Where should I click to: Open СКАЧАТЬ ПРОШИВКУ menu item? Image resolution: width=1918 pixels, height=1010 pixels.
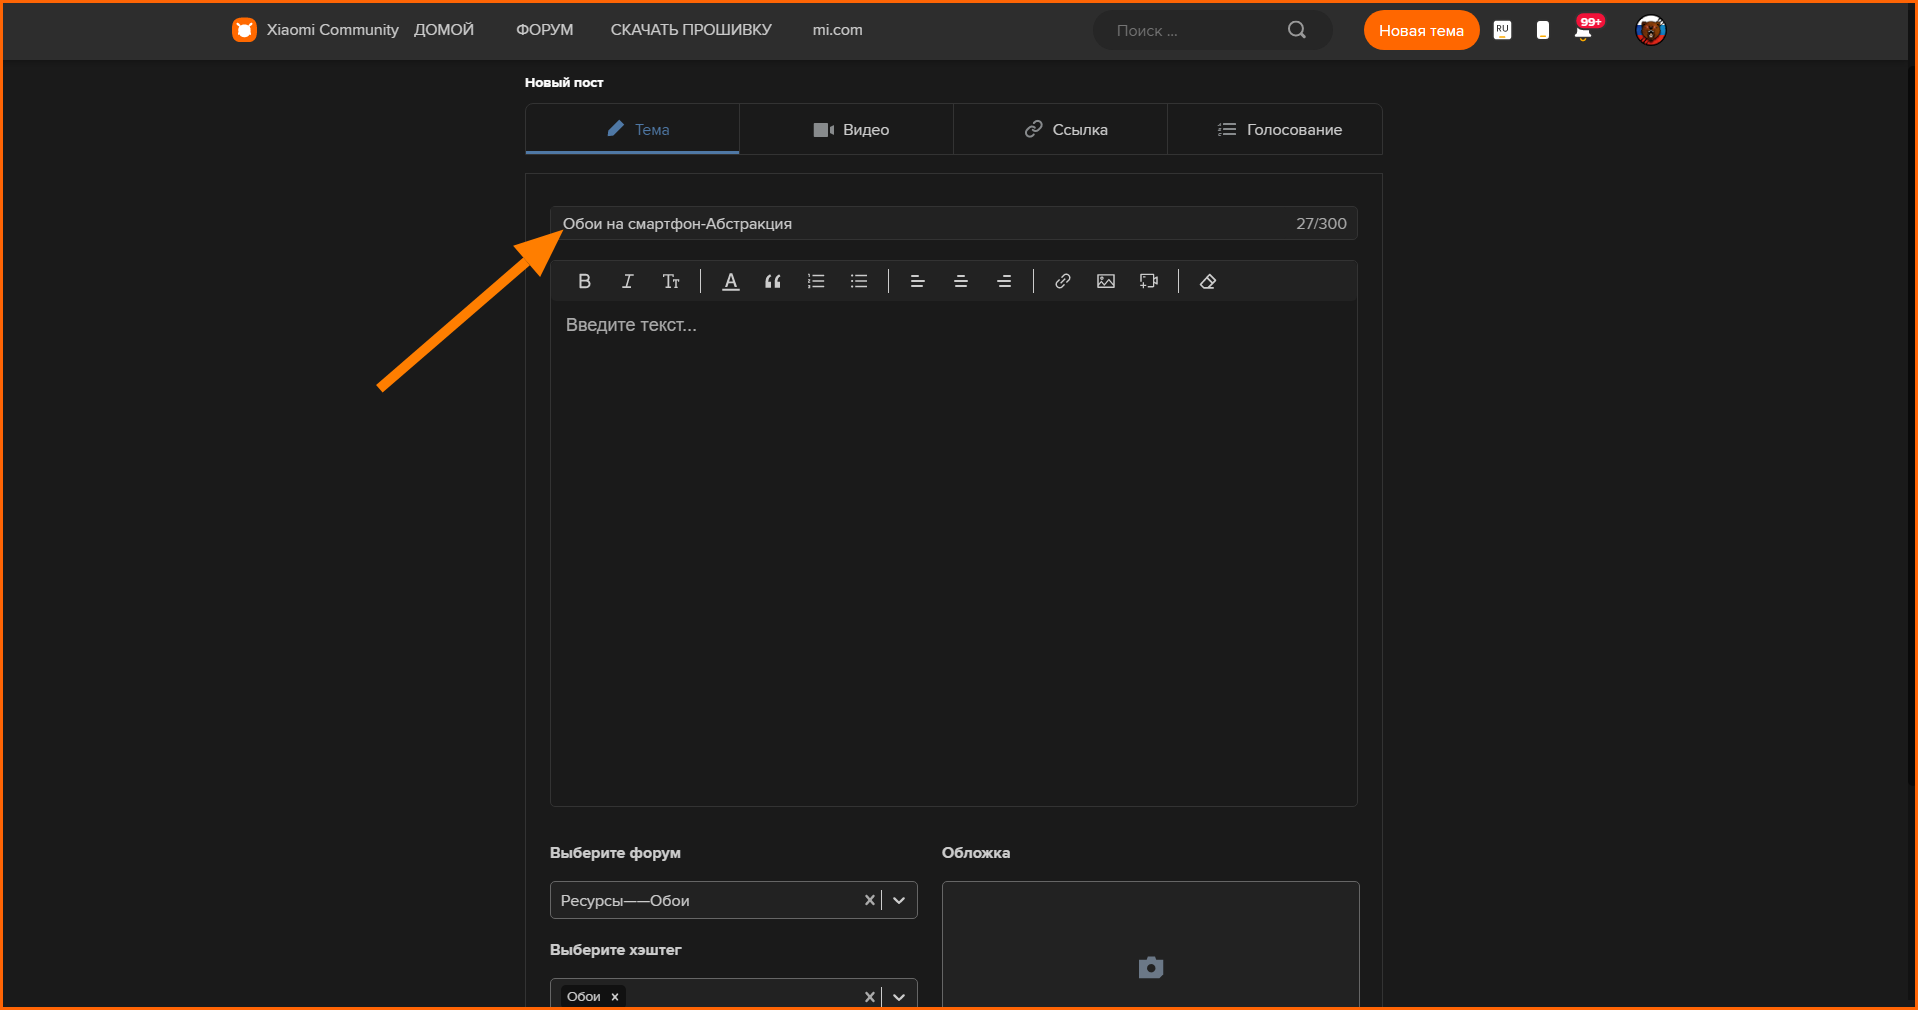coord(691,30)
